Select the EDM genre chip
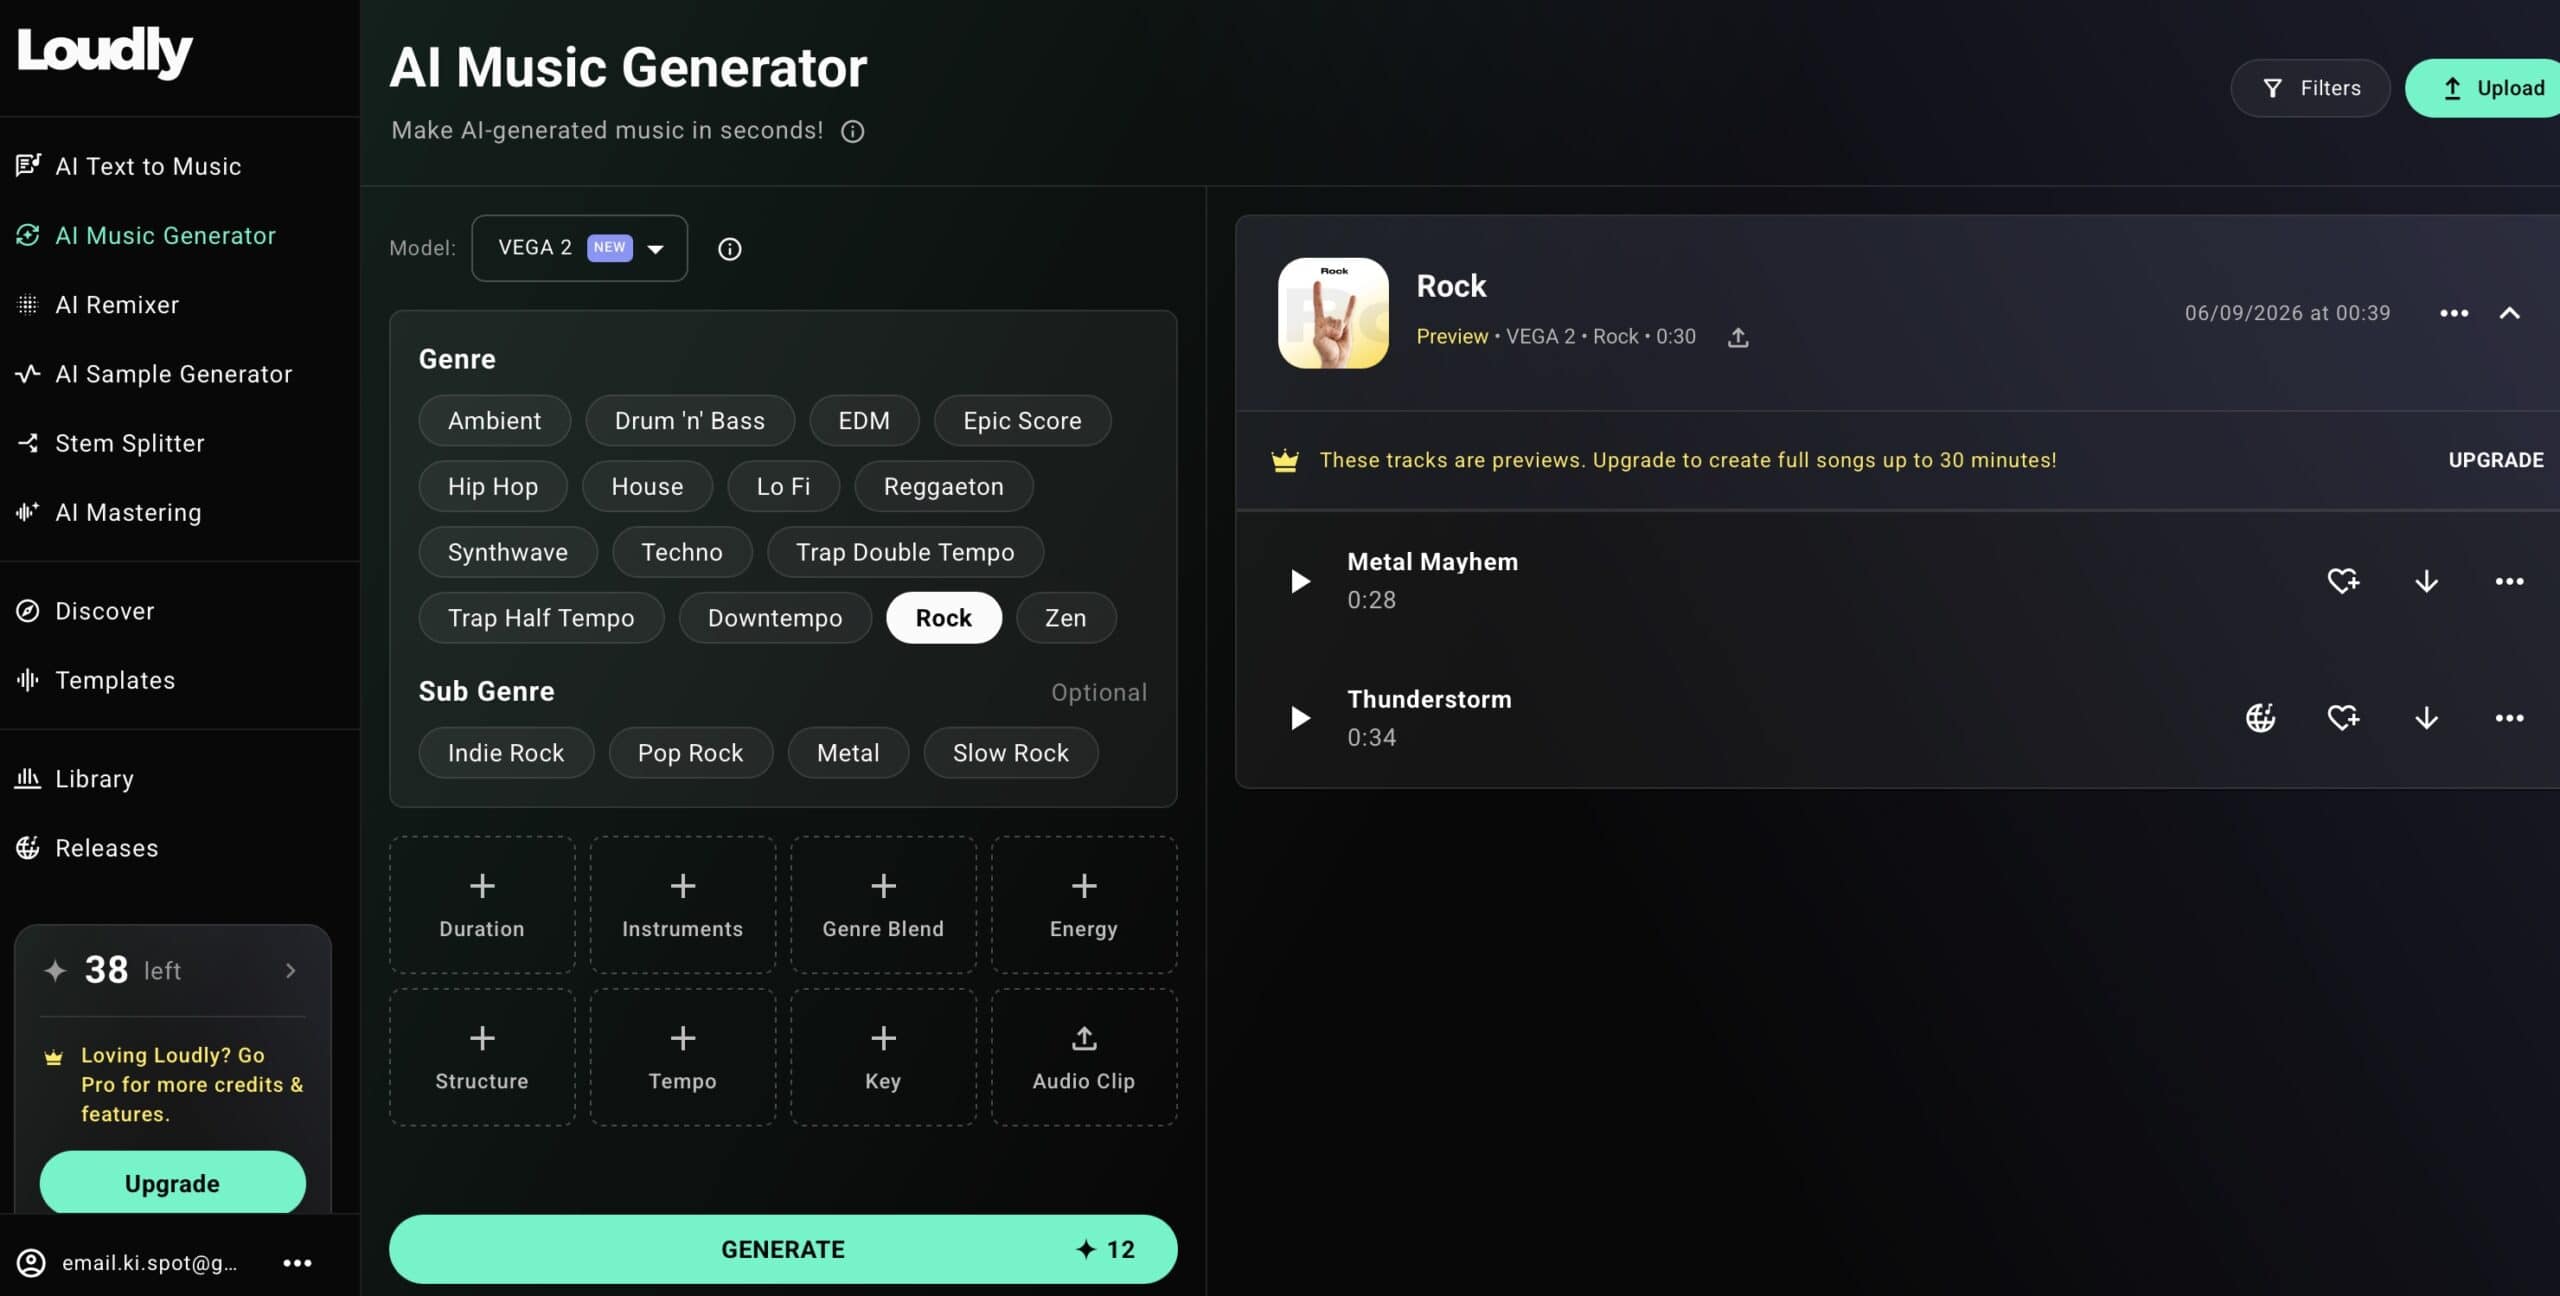 coord(863,421)
